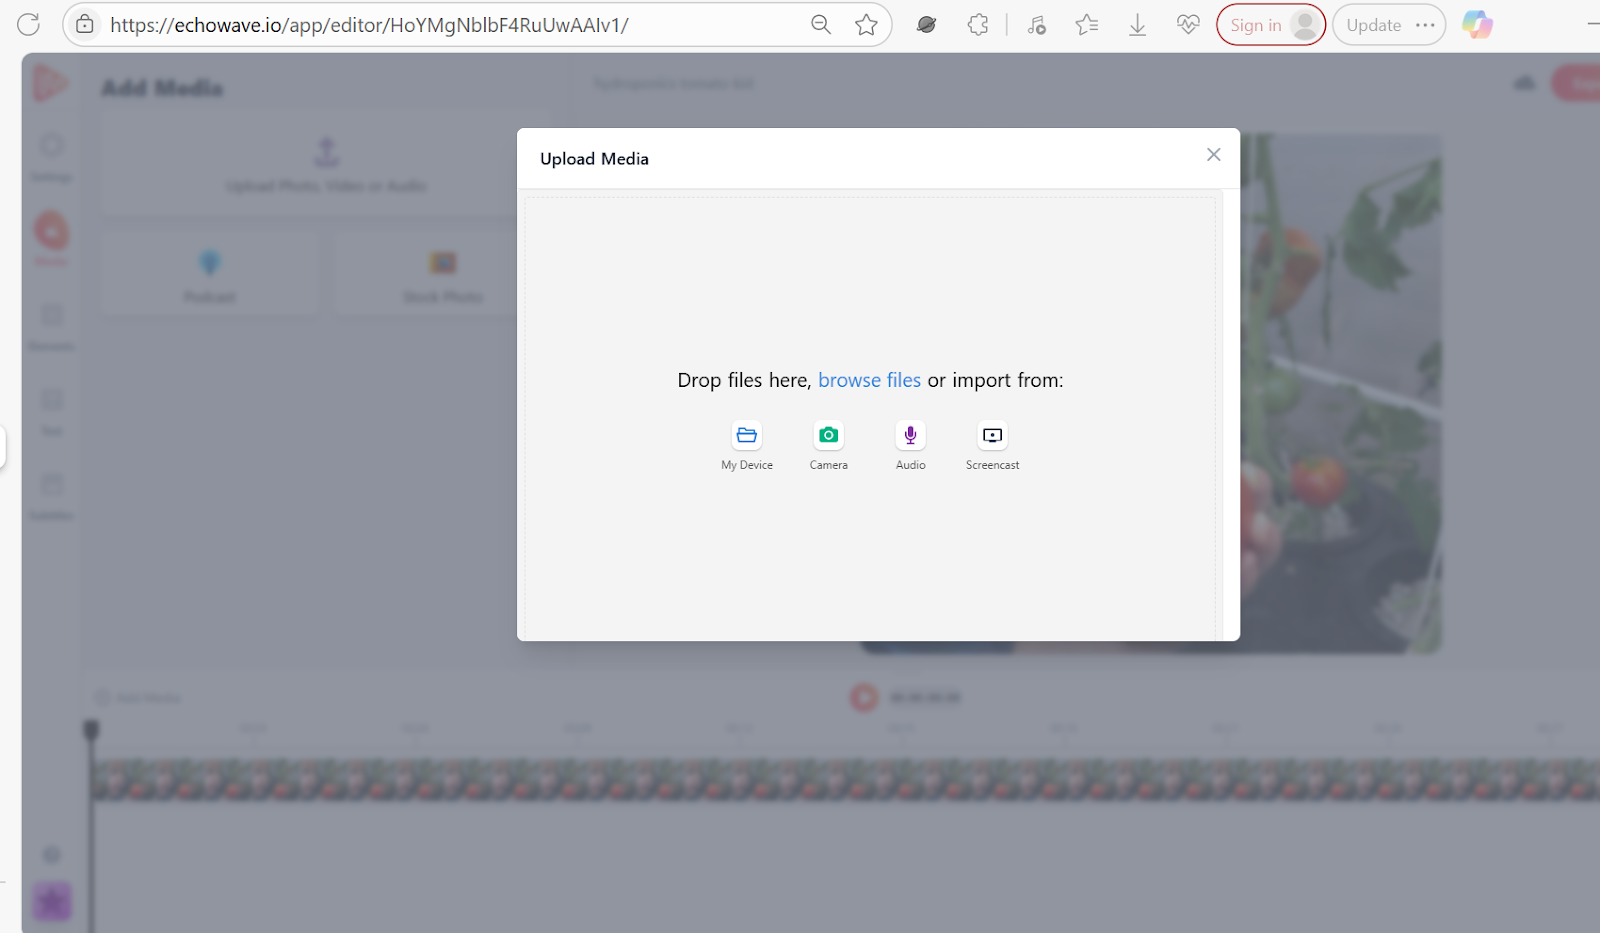The height and width of the screenshot is (933, 1600).
Task: Open browser essentials heartbeat icon
Action: (x=1188, y=25)
